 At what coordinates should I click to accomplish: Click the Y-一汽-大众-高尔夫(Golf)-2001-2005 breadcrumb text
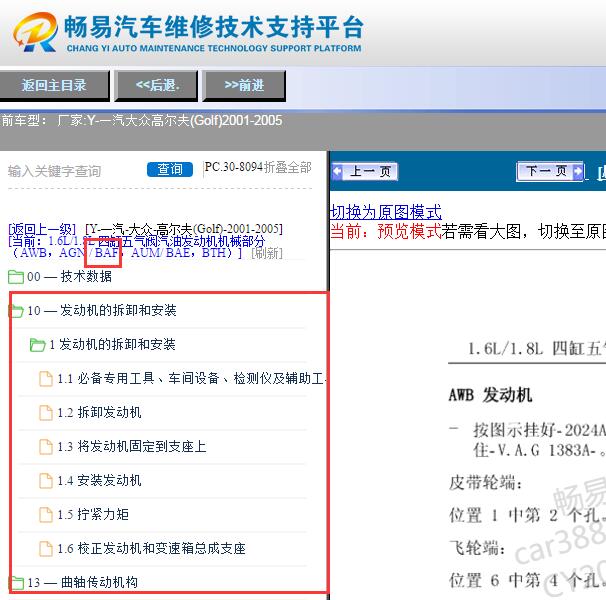(x=184, y=229)
